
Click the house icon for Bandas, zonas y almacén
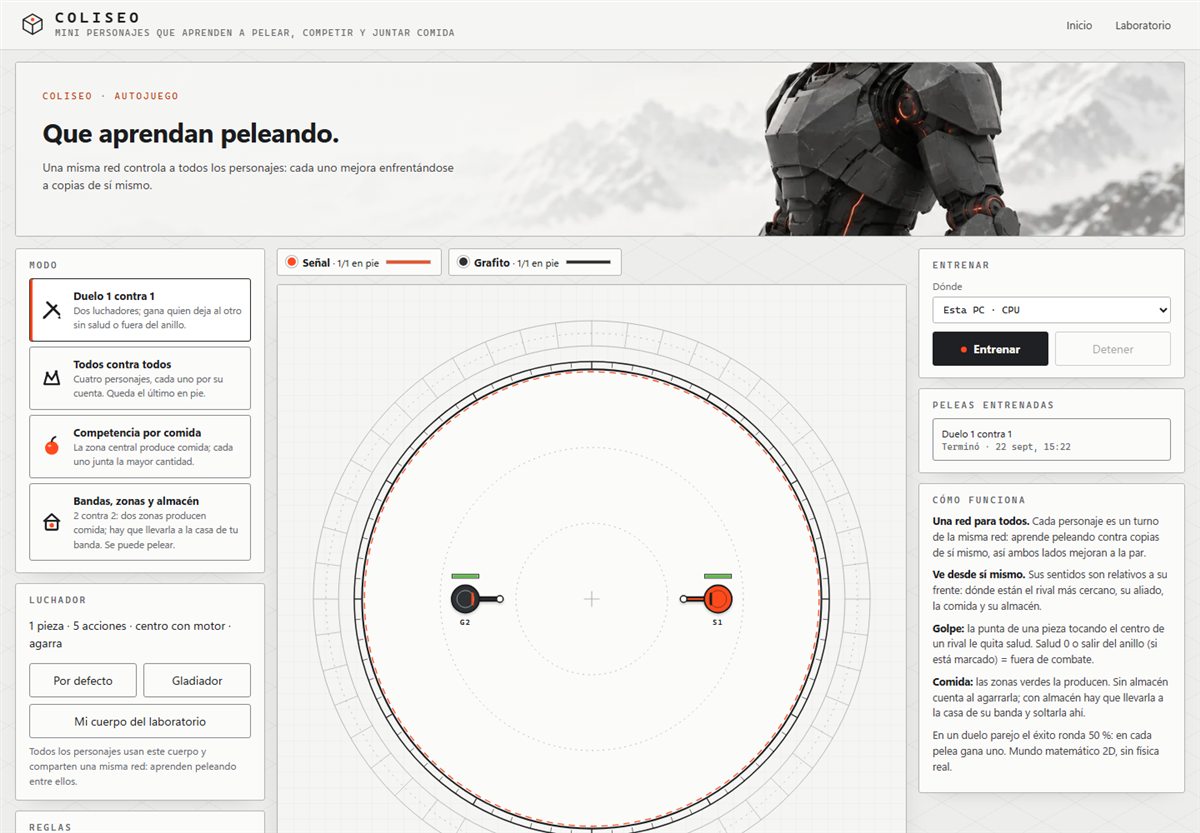52,522
